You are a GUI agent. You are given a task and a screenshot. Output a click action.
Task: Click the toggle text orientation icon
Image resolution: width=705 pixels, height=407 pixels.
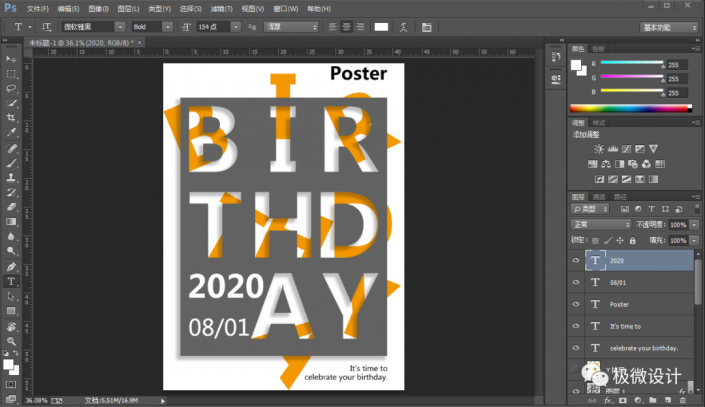pos(45,27)
